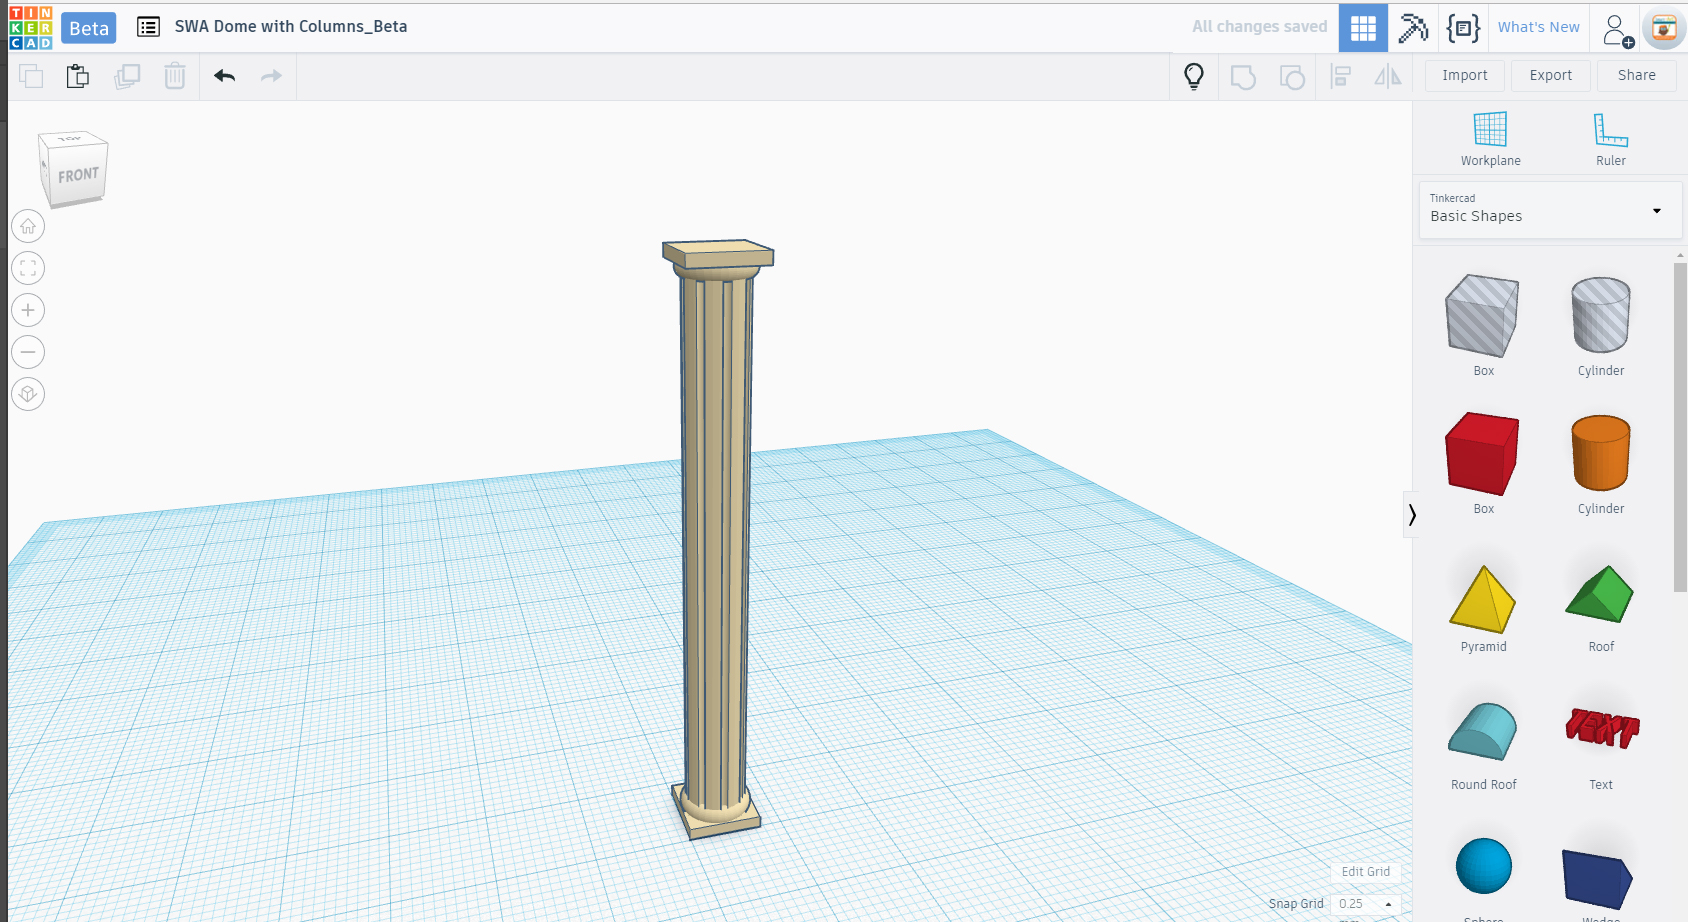Toggle the Show all lightbulb icon
The width and height of the screenshot is (1688, 922).
1194,76
